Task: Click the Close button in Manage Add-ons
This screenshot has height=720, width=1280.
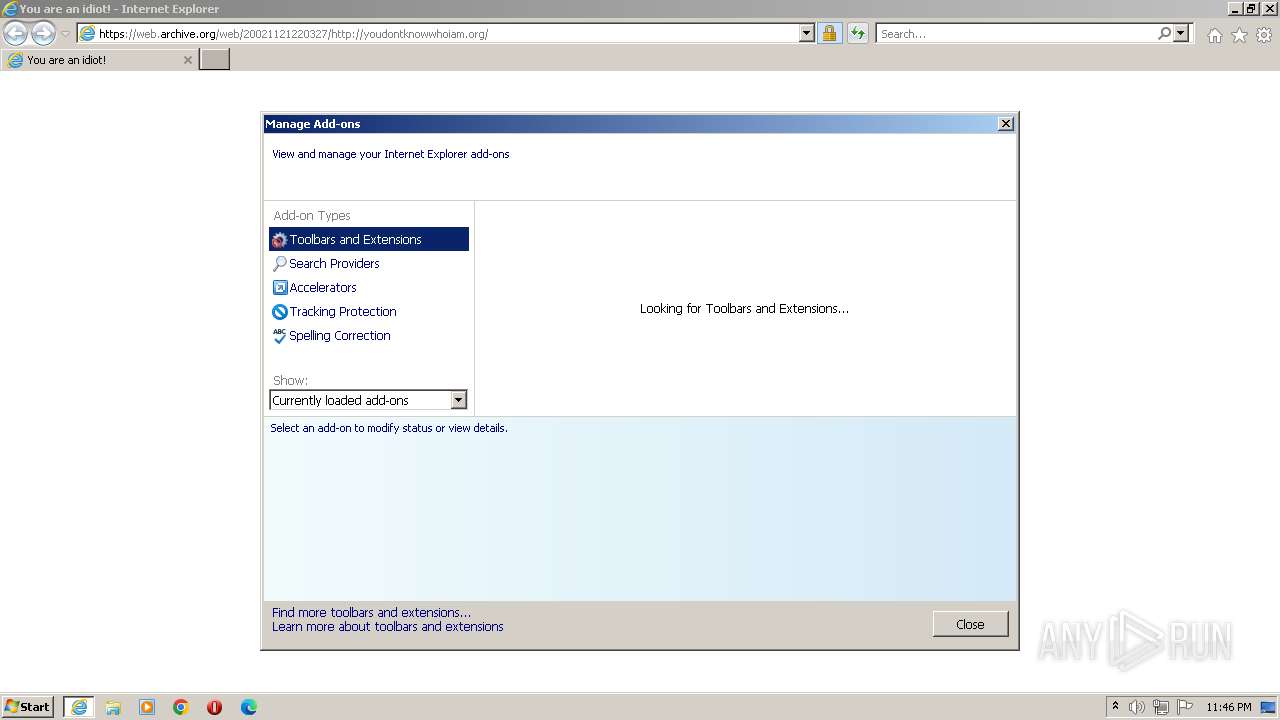Action: [x=970, y=624]
